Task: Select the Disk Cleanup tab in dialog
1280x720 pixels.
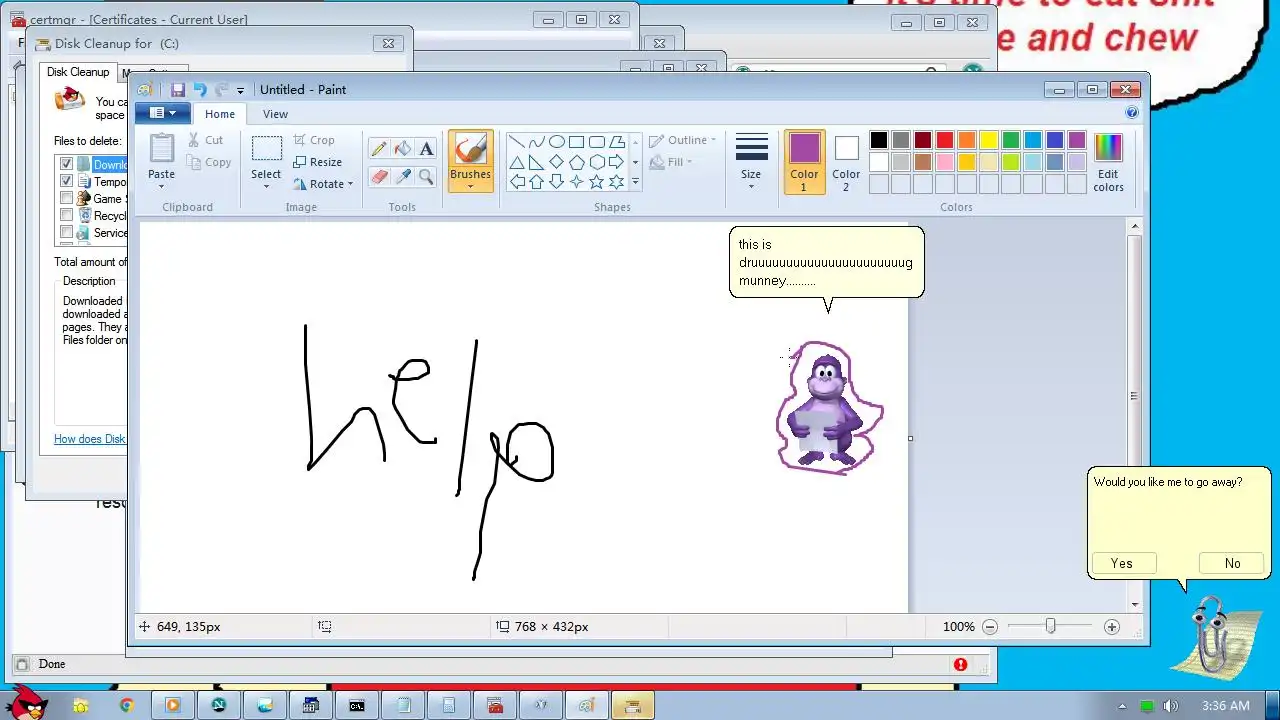Action: (78, 72)
